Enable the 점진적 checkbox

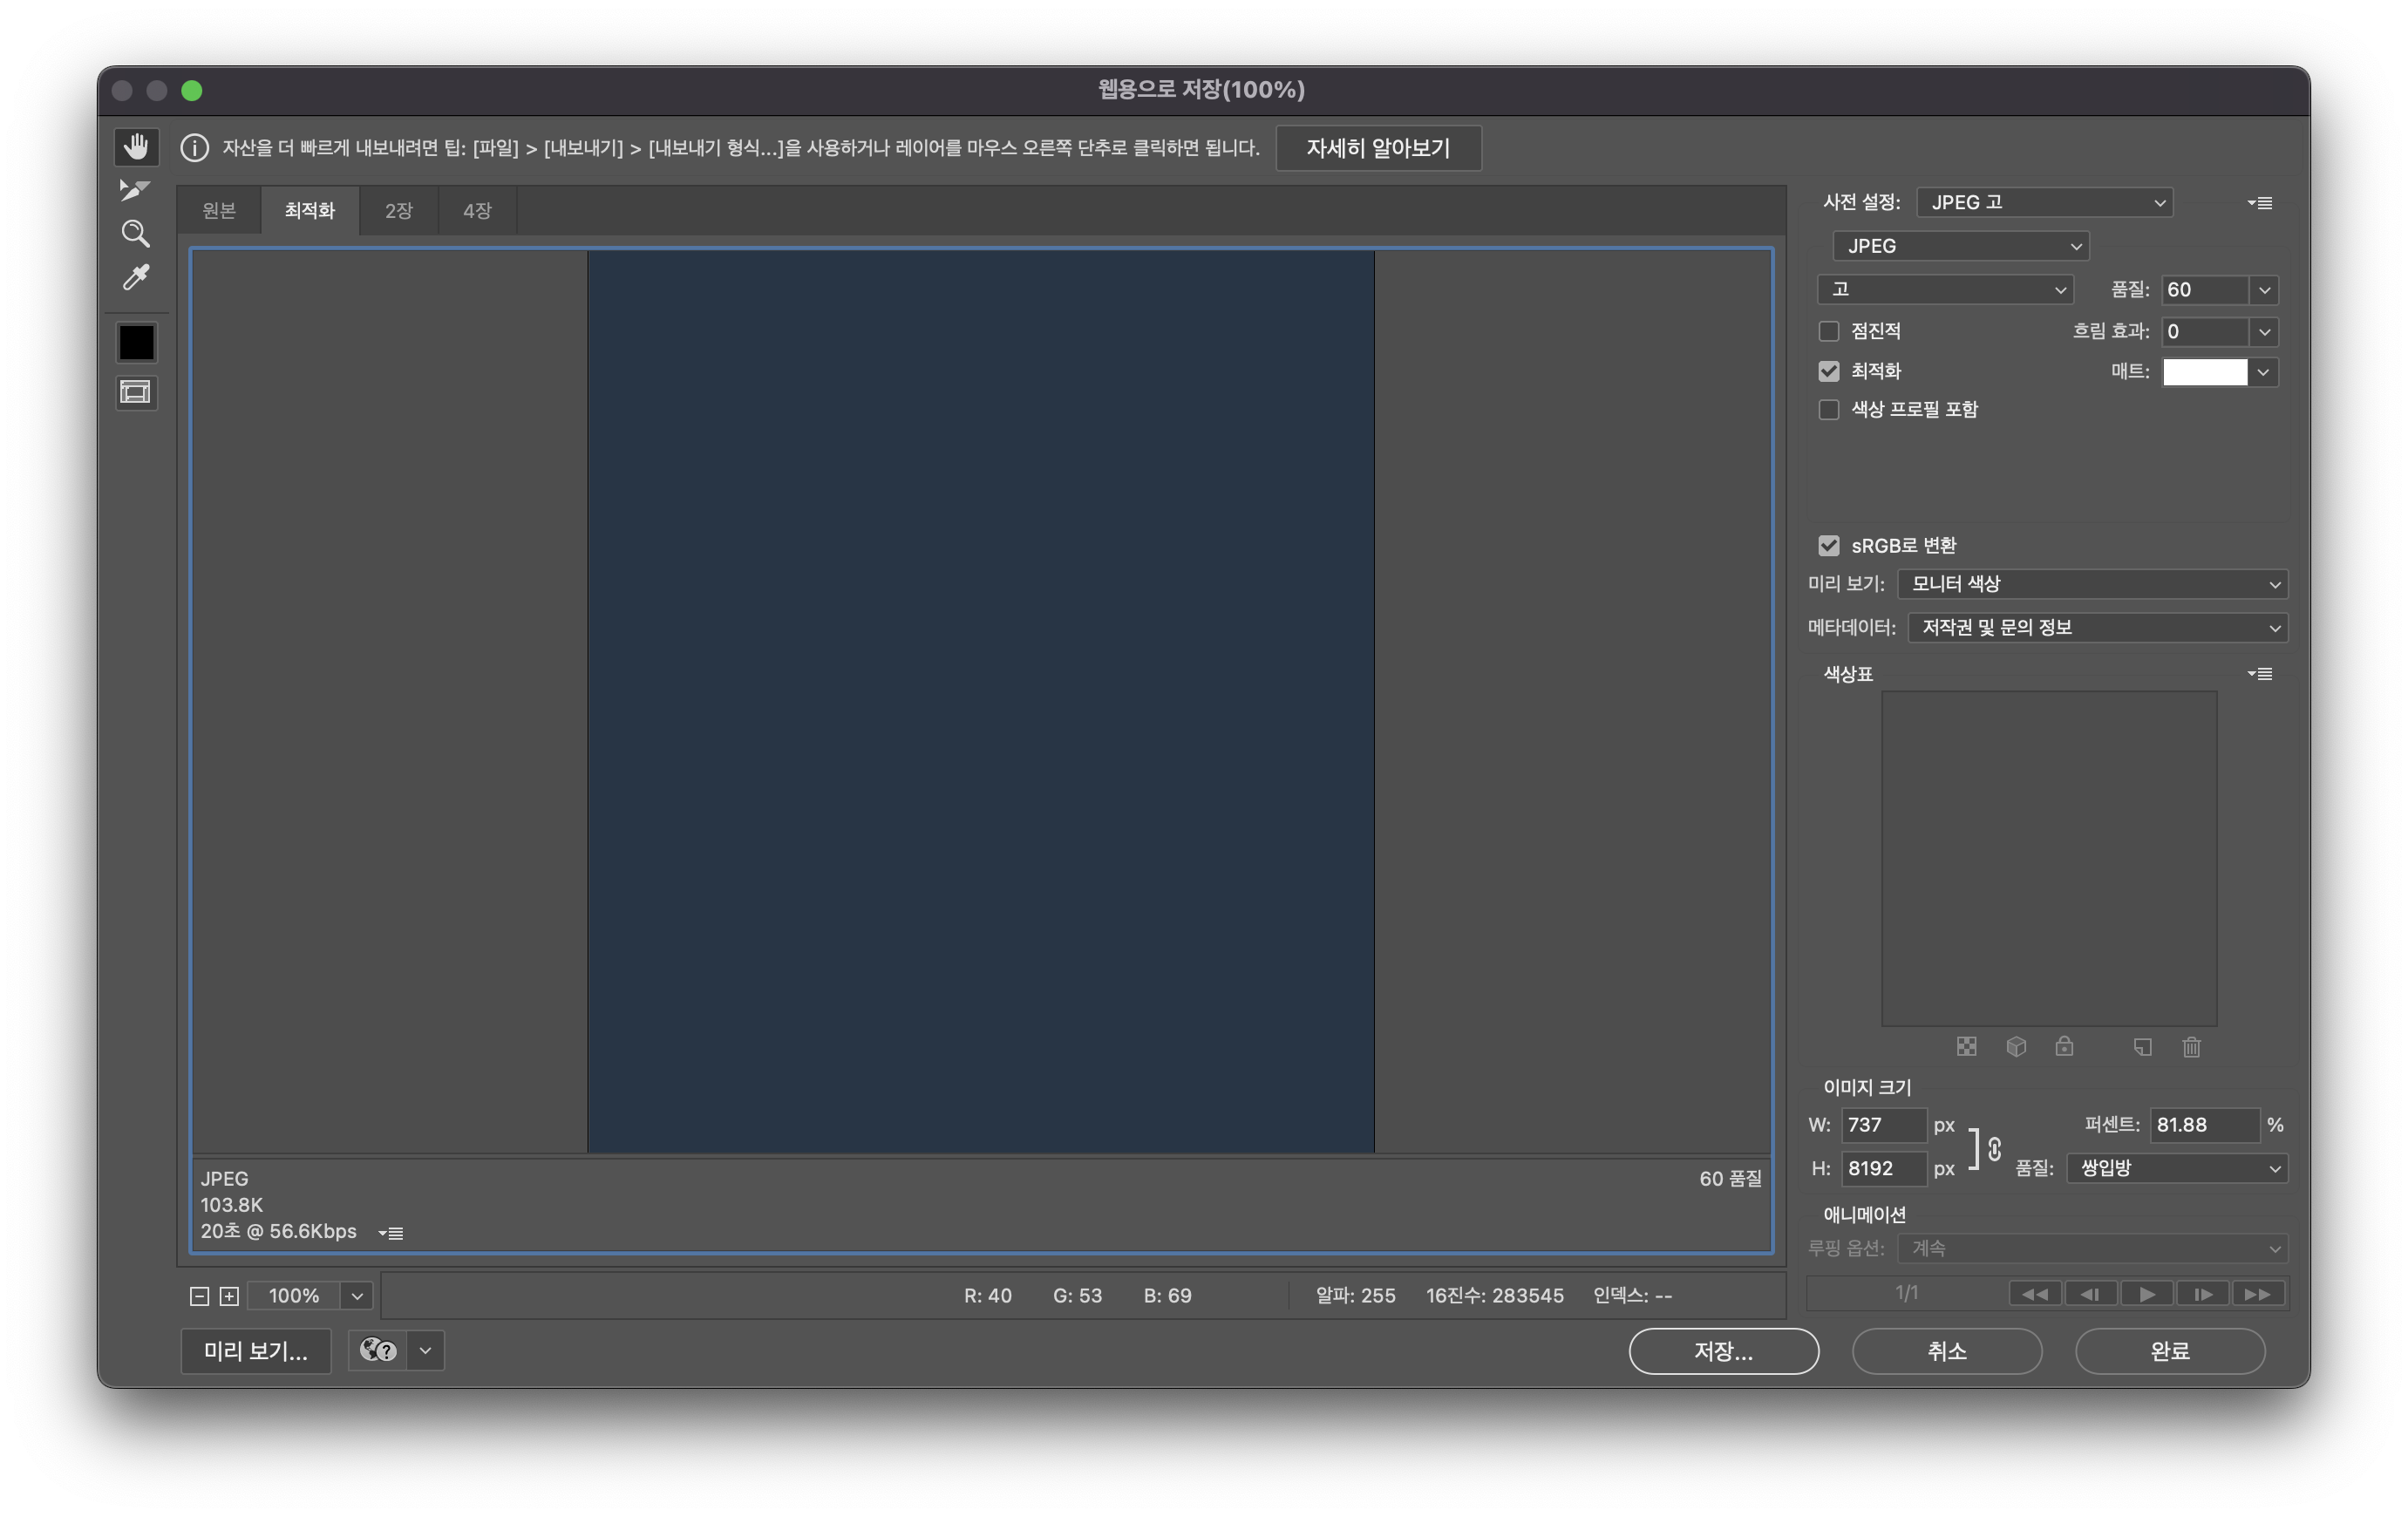(1829, 331)
